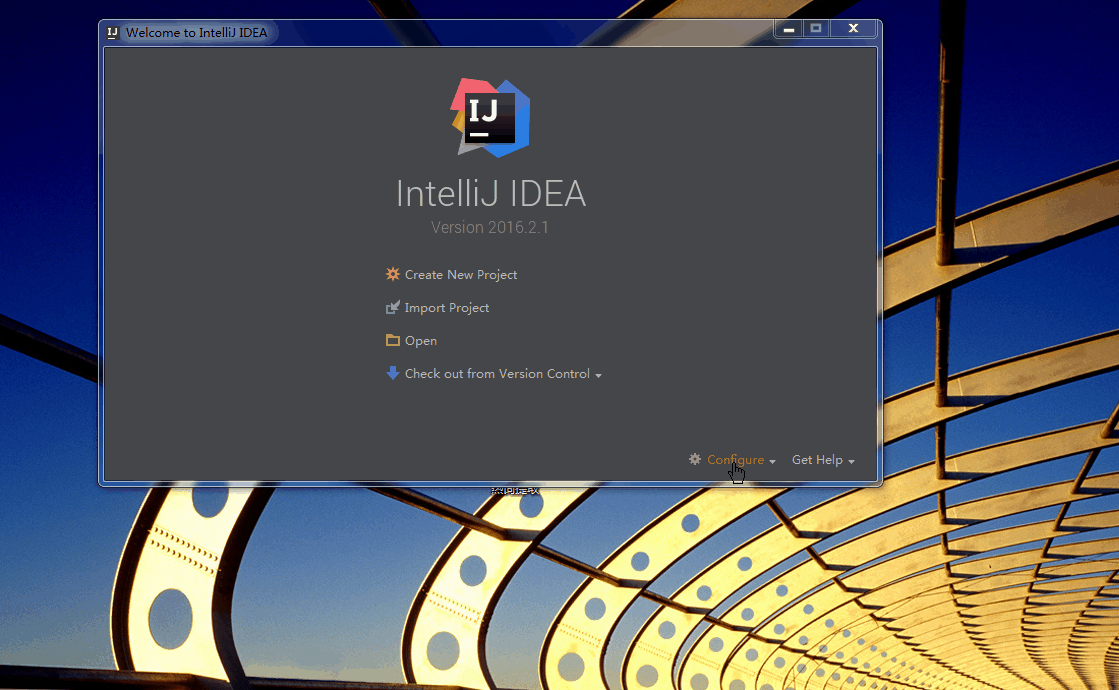
Task: Select the Import Project text link
Action: coord(447,308)
